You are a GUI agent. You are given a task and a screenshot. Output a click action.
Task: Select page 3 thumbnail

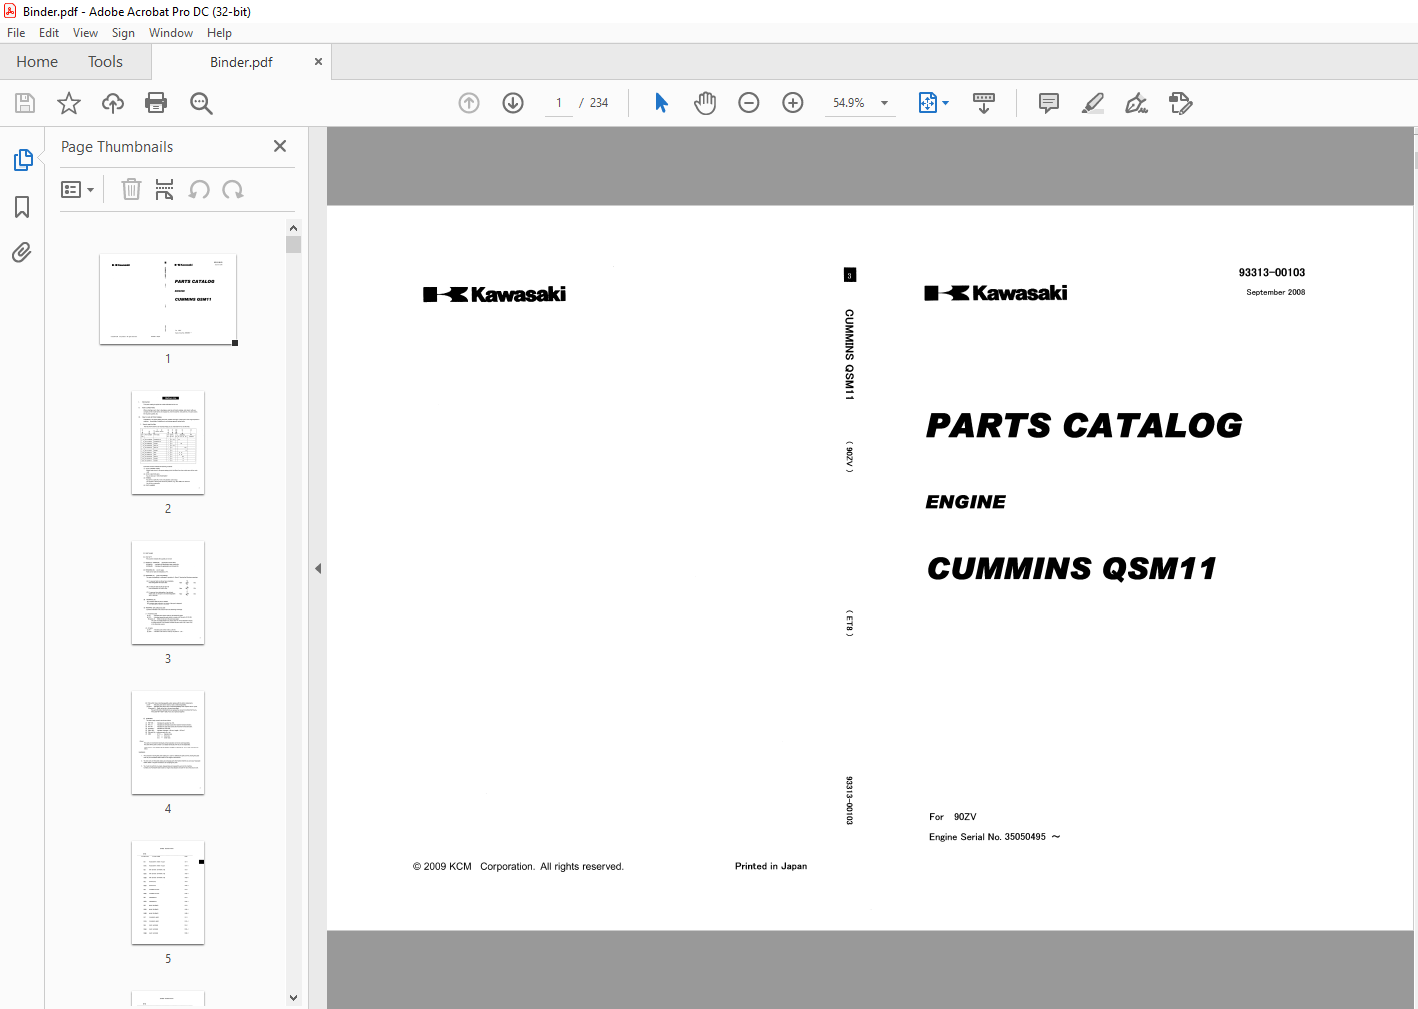168,593
